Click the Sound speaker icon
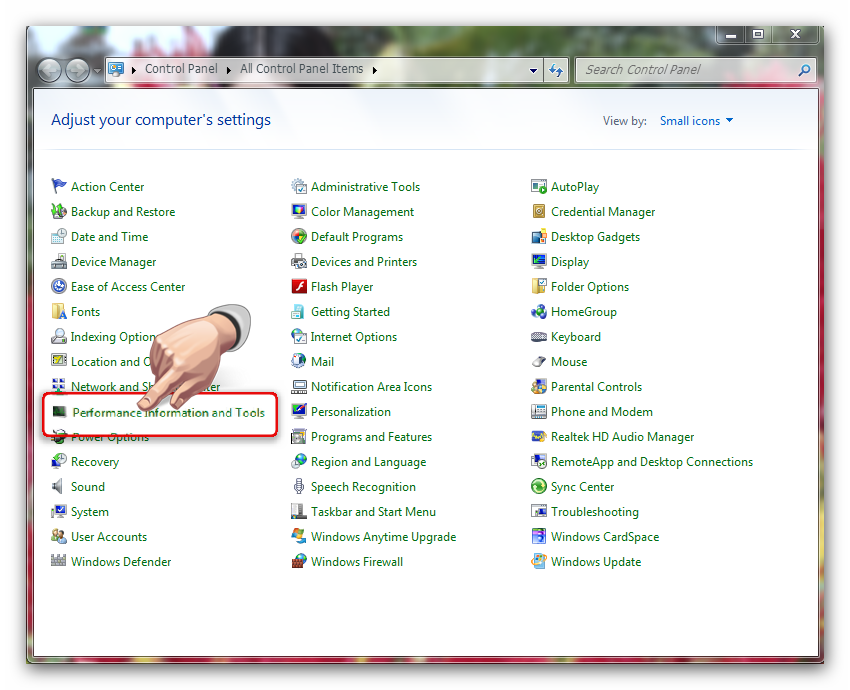The height and width of the screenshot is (690, 850). click(x=57, y=486)
